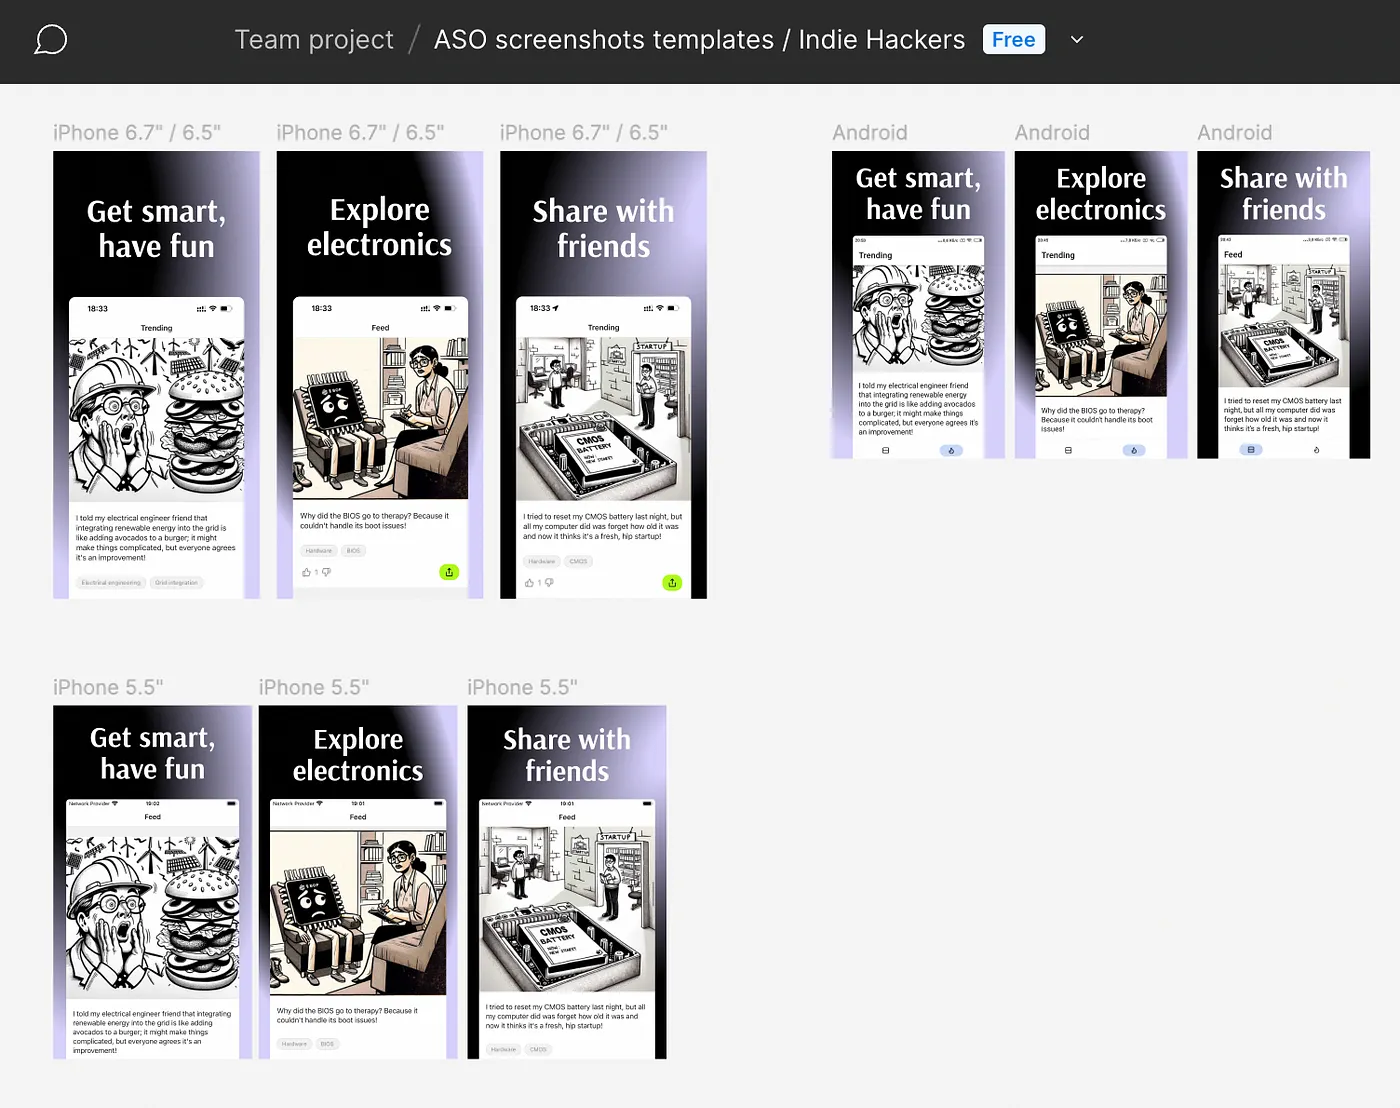Click 'Explore electronics' headline in iPhone 6.7" frame
The height and width of the screenshot is (1108, 1400).
tap(379, 227)
